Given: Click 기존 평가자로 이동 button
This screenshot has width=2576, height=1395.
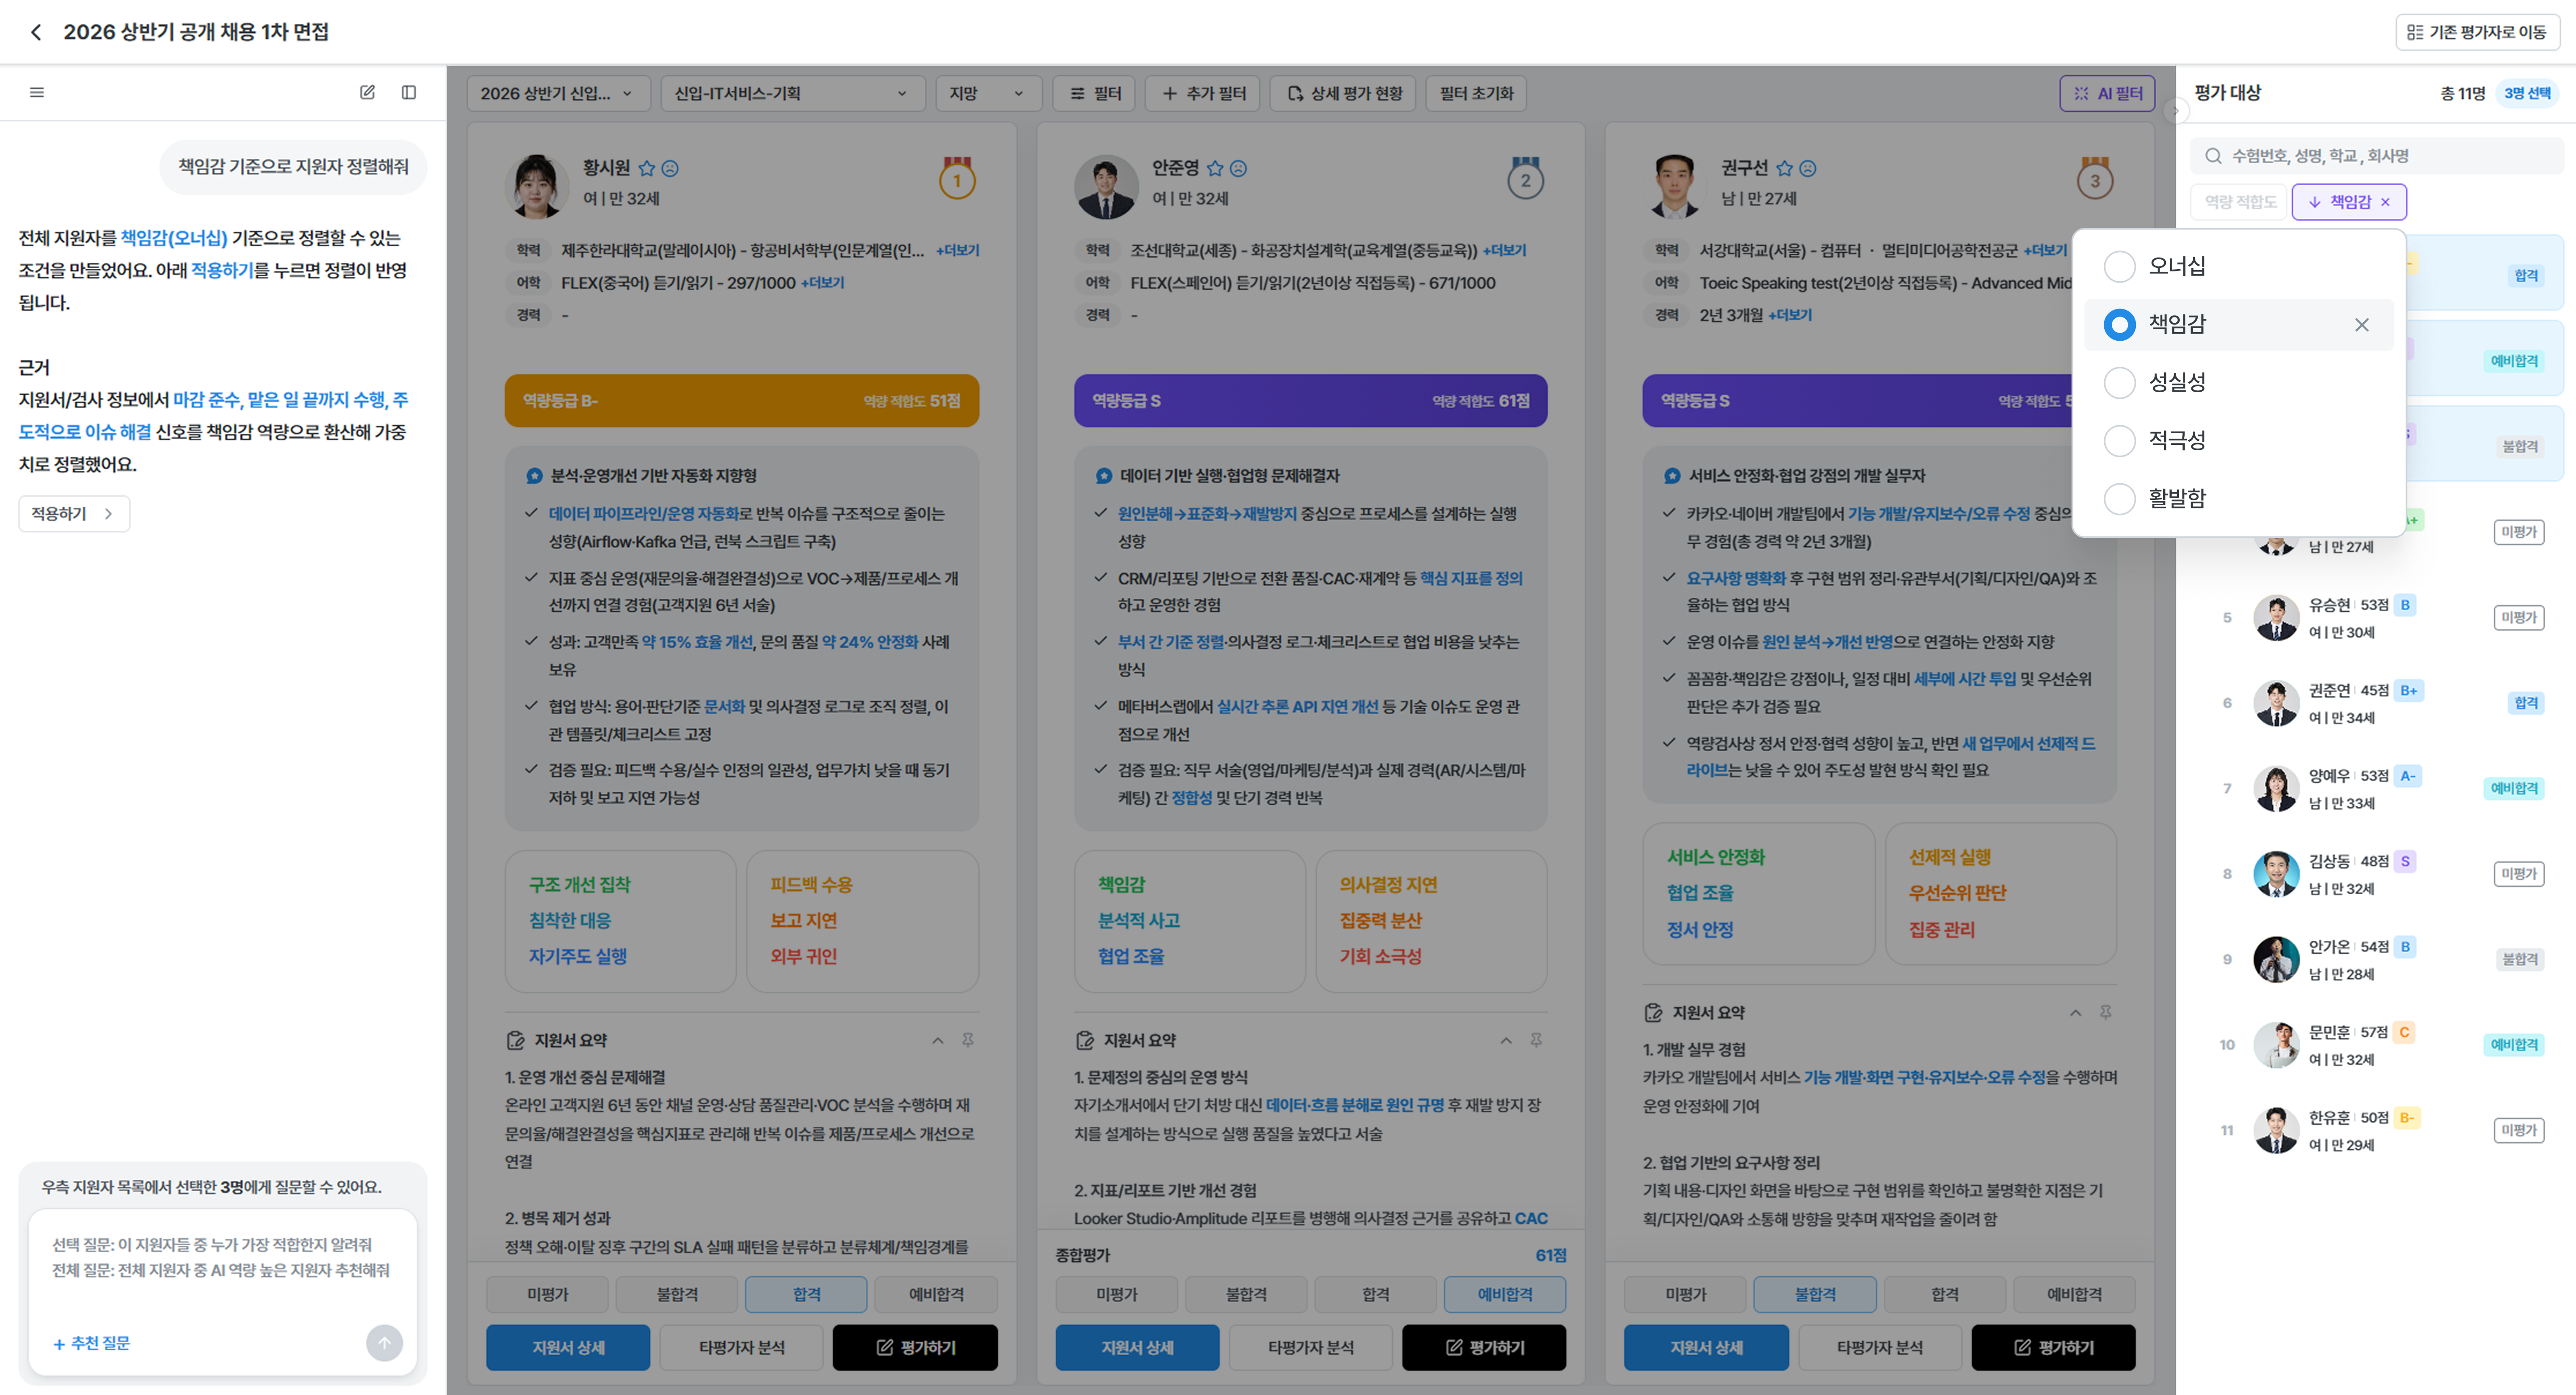Looking at the screenshot, I should coord(2477,32).
